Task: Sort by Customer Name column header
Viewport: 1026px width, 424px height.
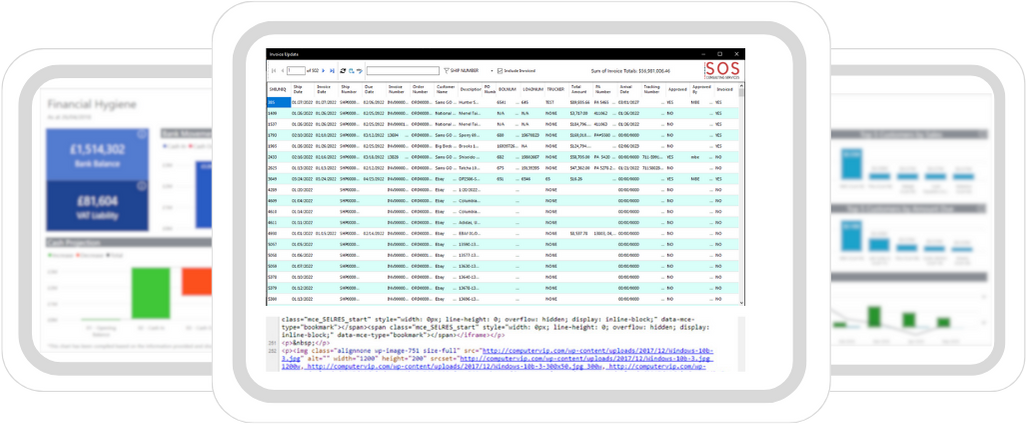Action: (446, 88)
